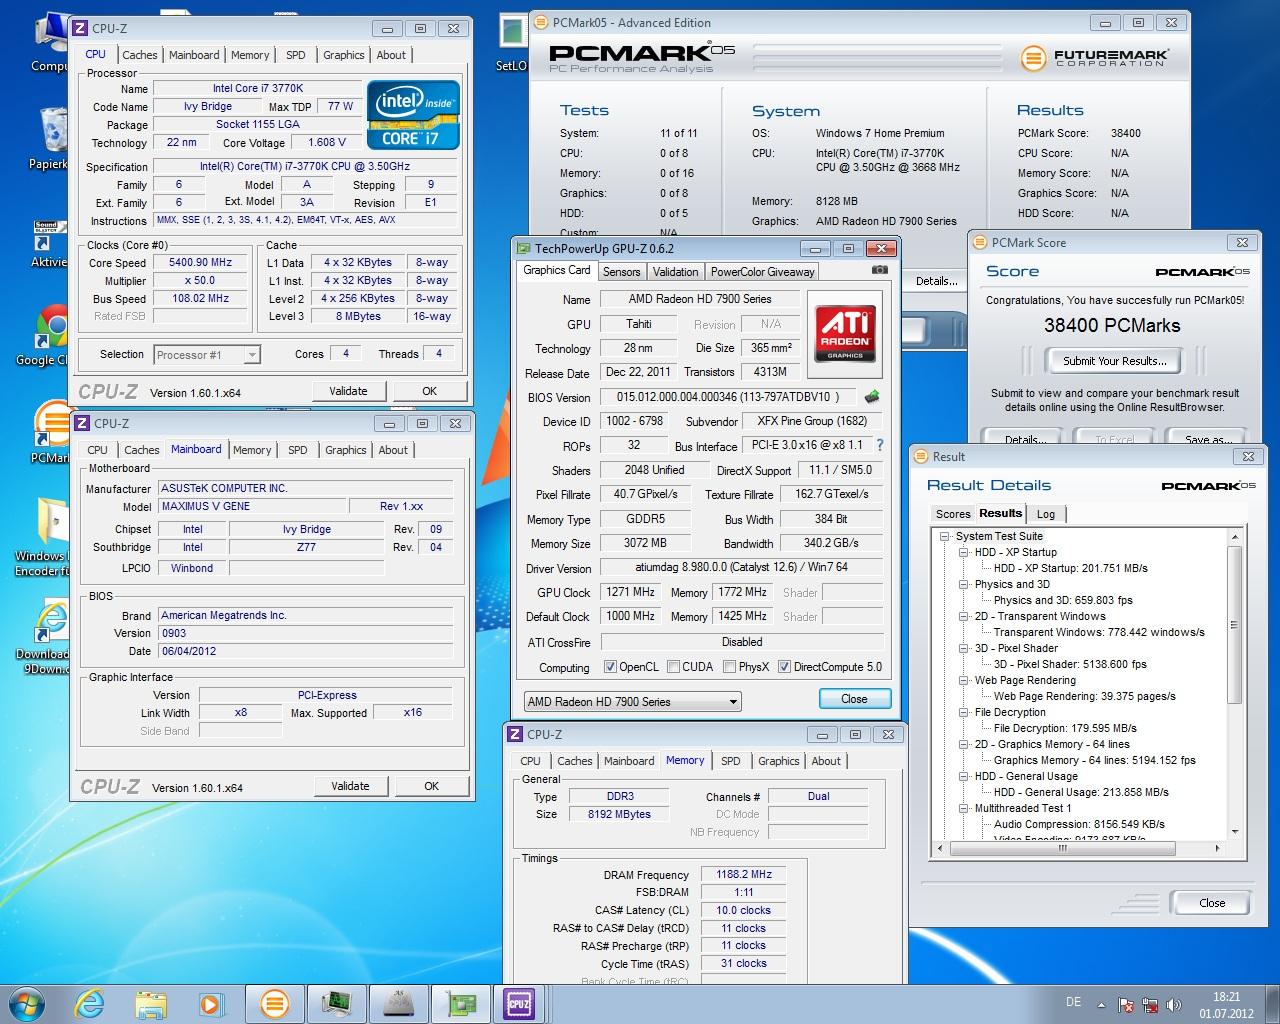This screenshot has width=1280, height=1024.
Task: Switch to the Log tab in Result Details
Action: [x=1046, y=514]
